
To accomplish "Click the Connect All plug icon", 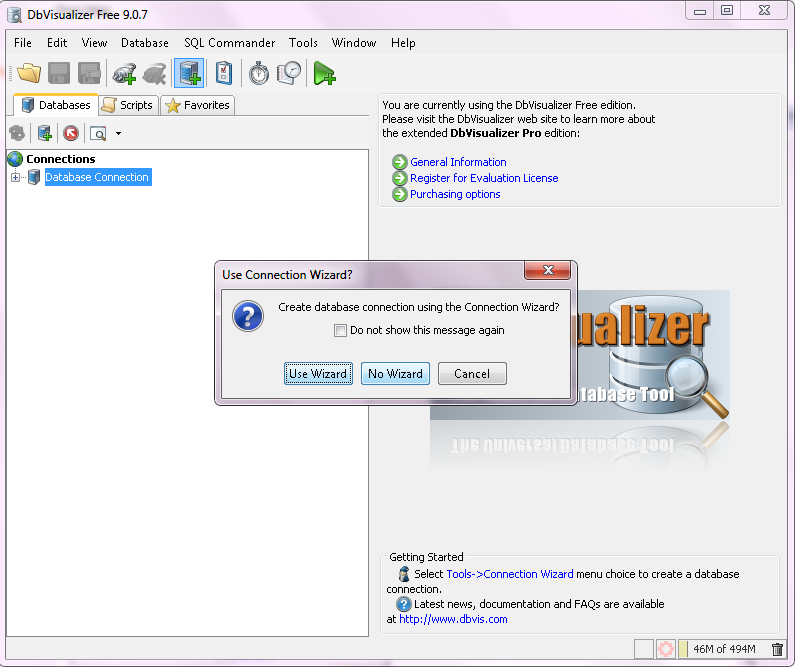I will [x=124, y=73].
